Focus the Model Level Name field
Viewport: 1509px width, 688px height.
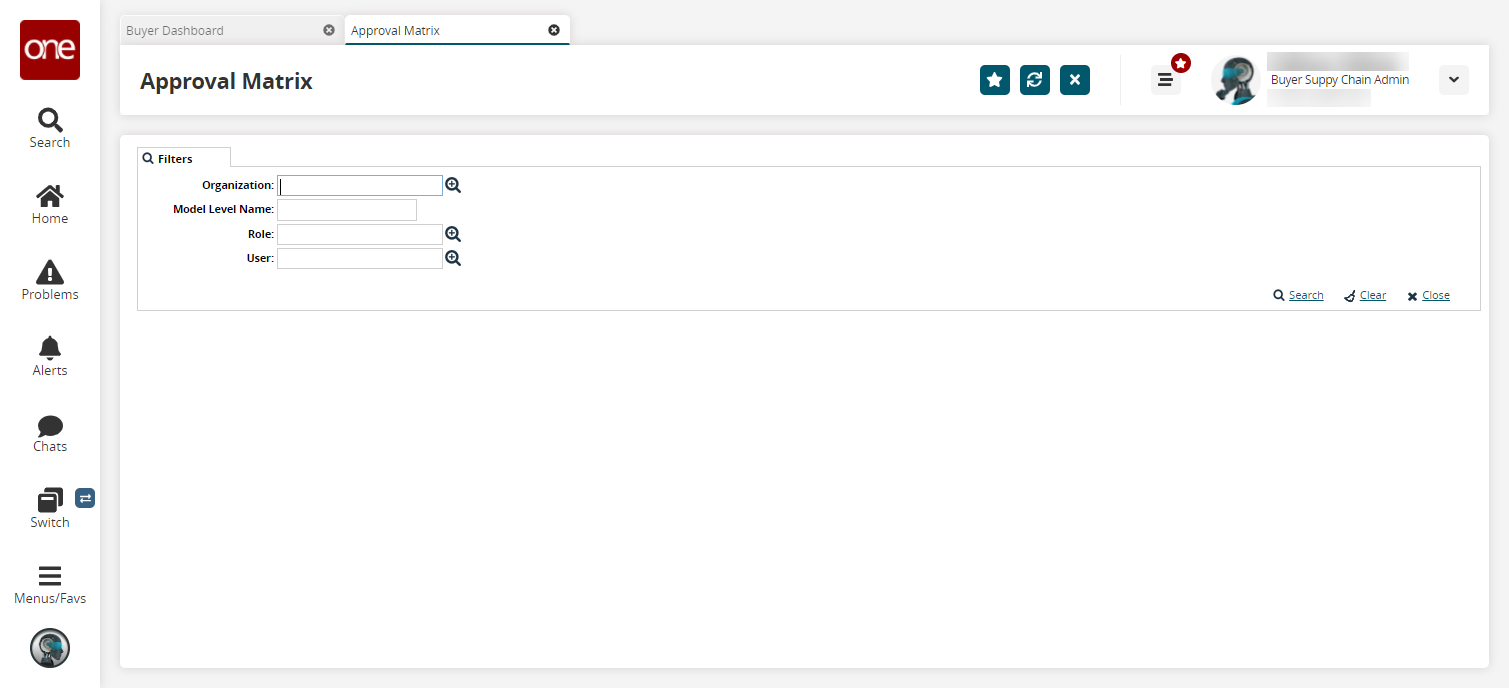point(346,210)
